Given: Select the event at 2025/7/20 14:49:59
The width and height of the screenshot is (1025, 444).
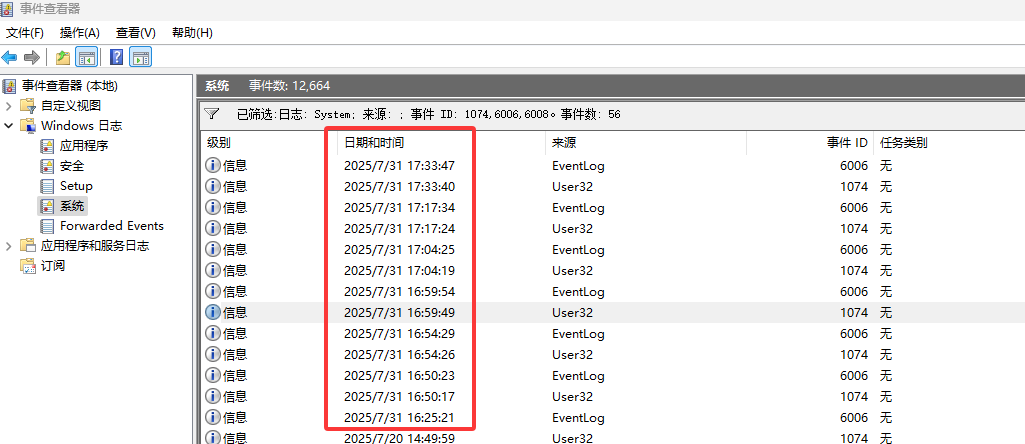Looking at the screenshot, I should [x=613, y=437].
